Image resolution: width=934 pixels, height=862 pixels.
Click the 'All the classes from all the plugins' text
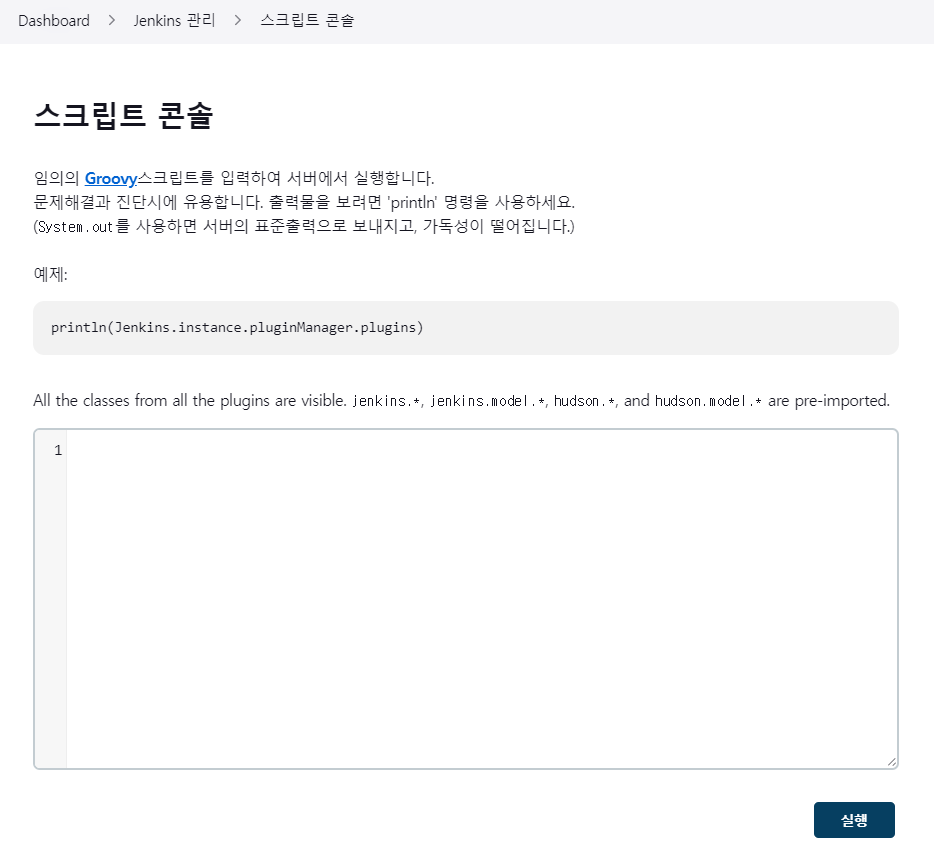tap(190, 401)
